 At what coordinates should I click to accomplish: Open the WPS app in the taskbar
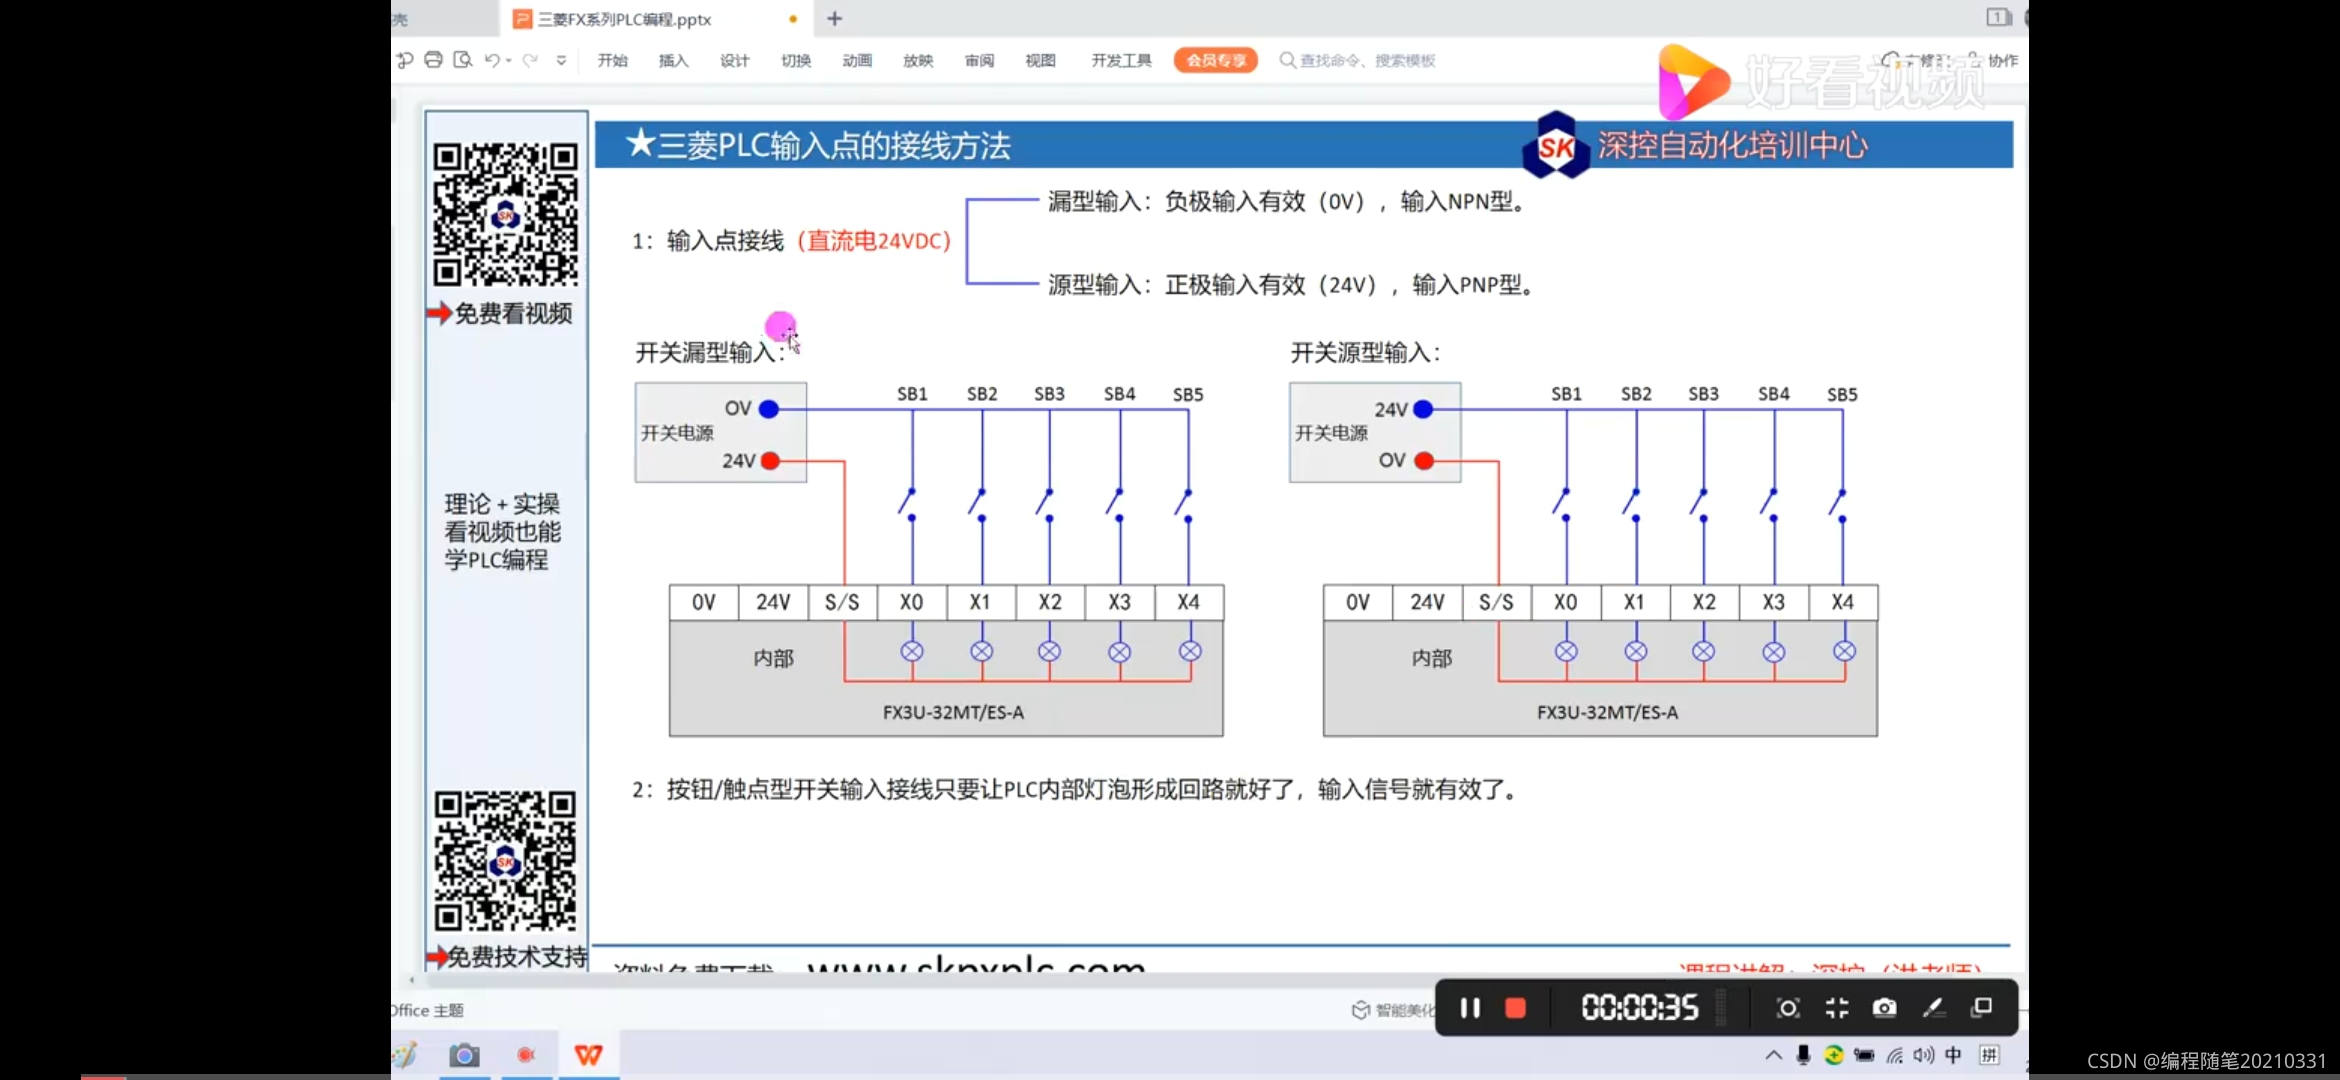click(589, 1055)
